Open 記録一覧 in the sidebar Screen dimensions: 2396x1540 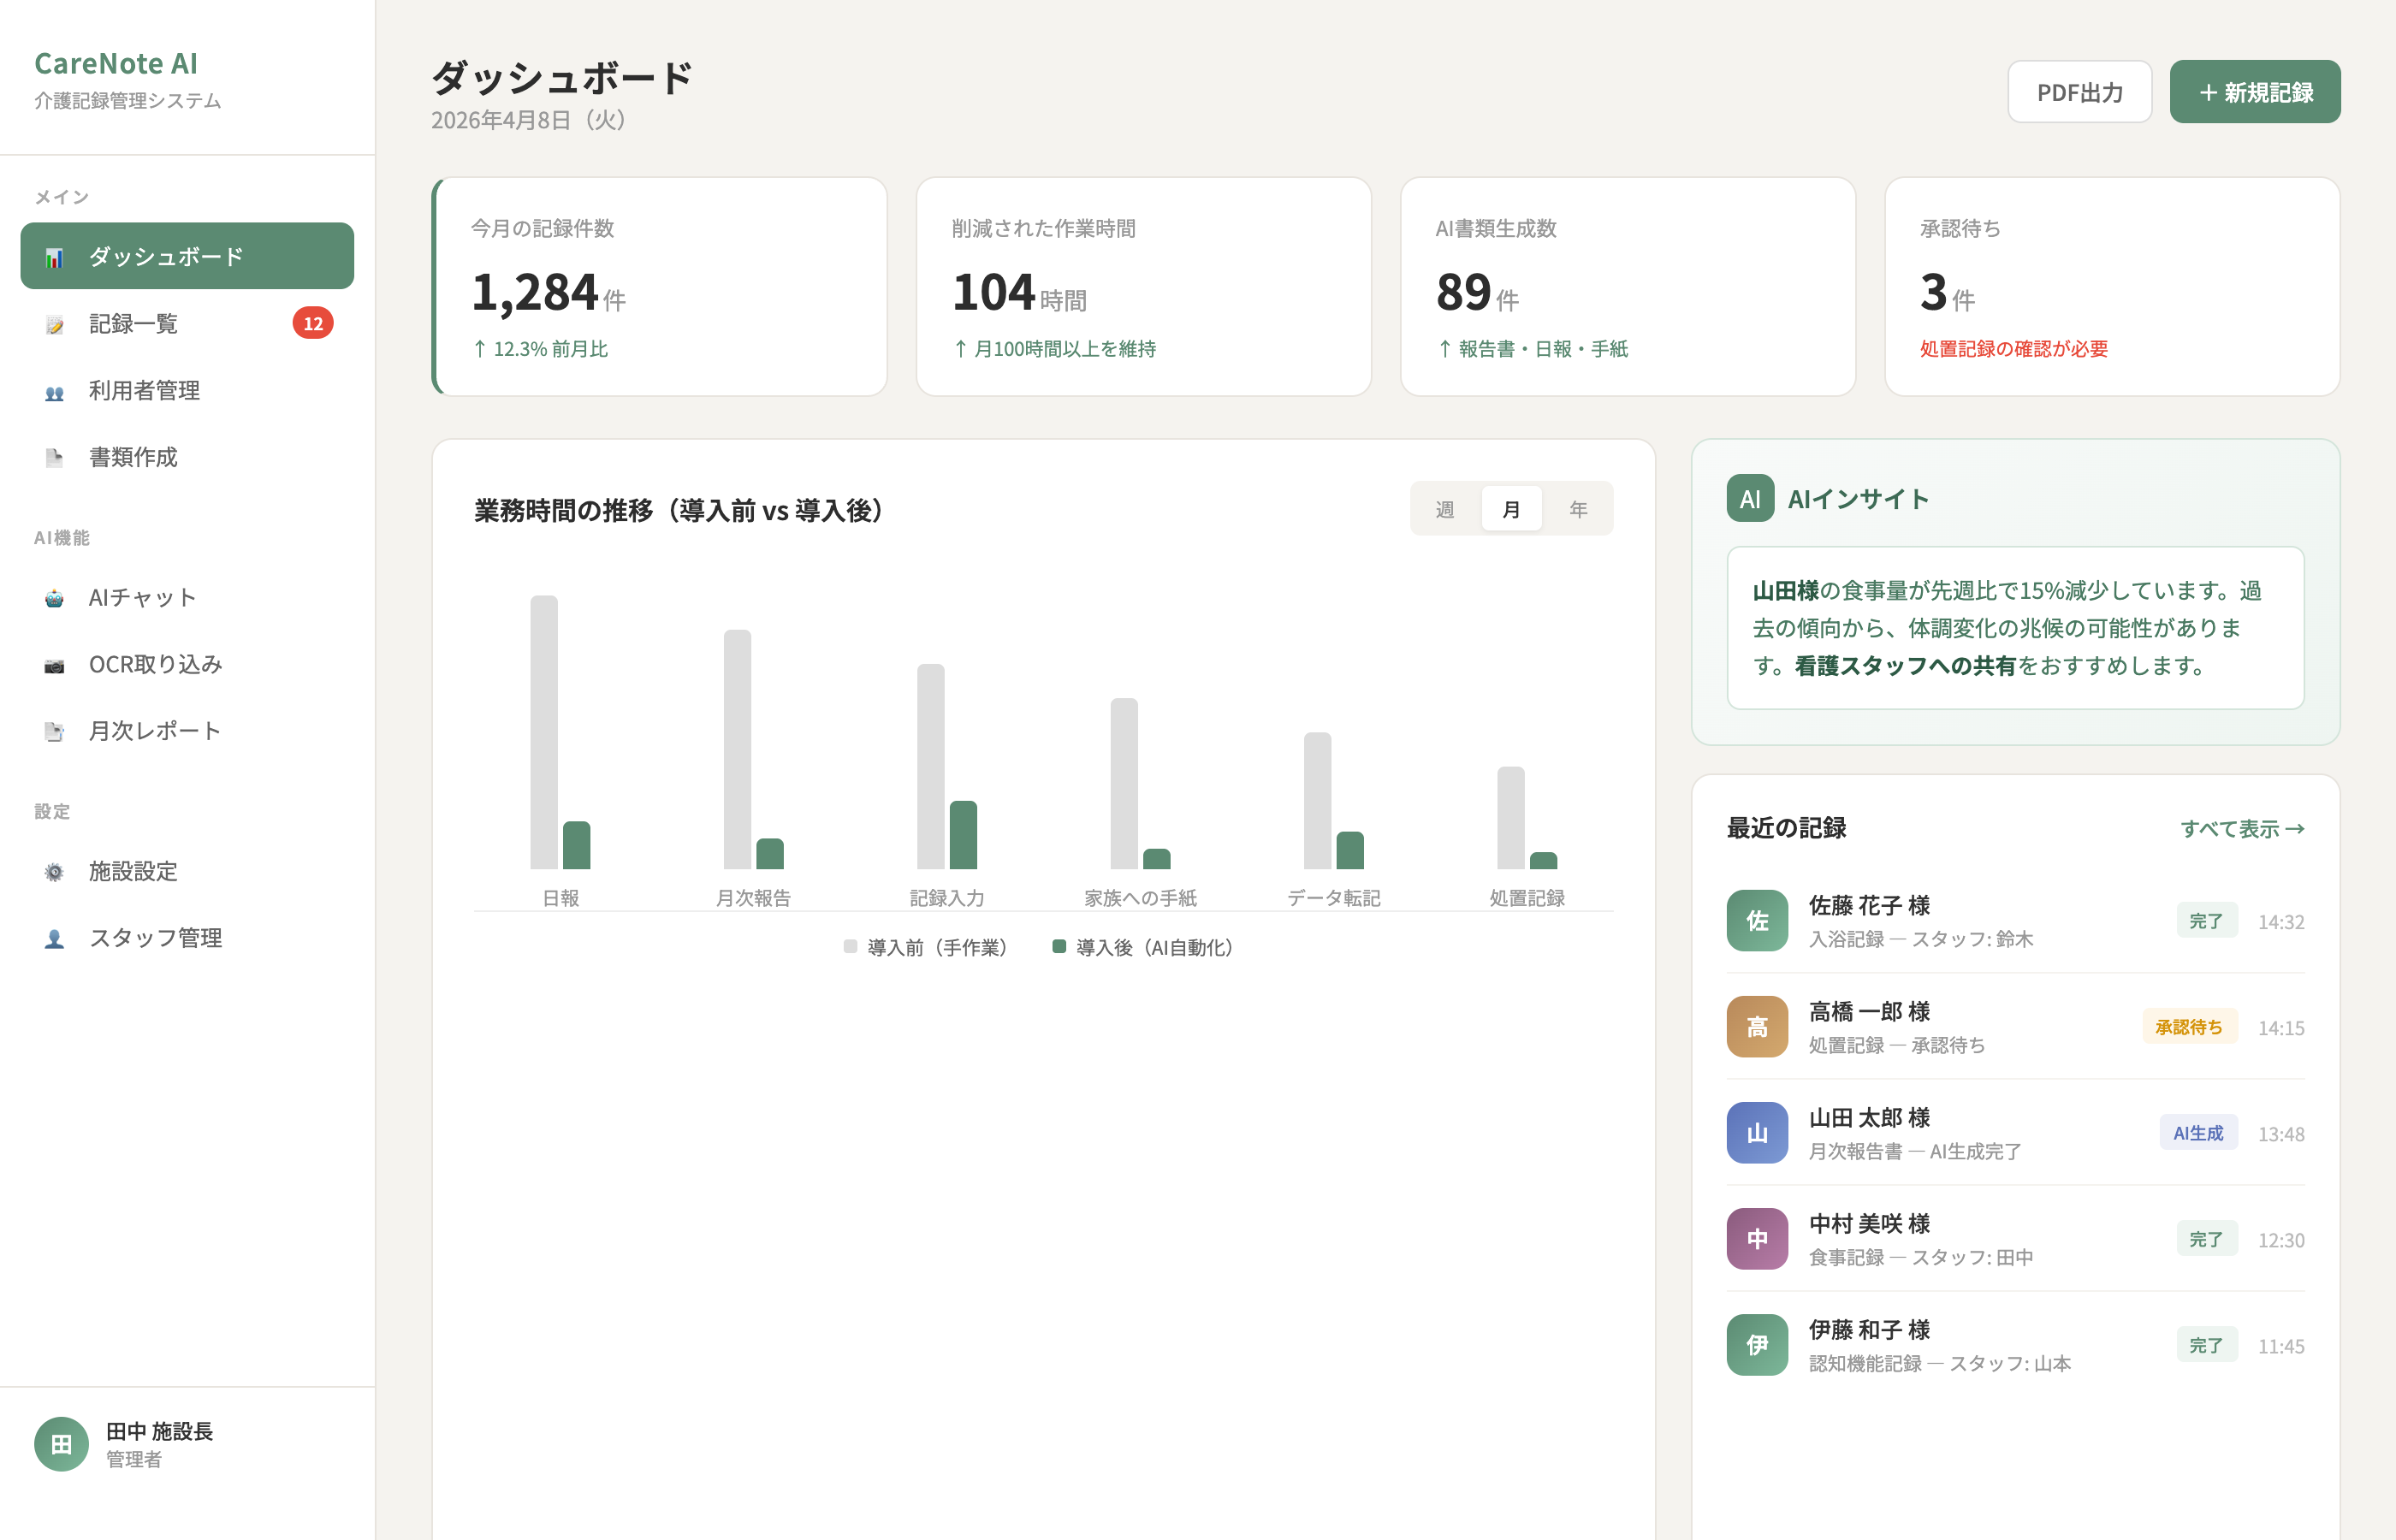point(187,323)
